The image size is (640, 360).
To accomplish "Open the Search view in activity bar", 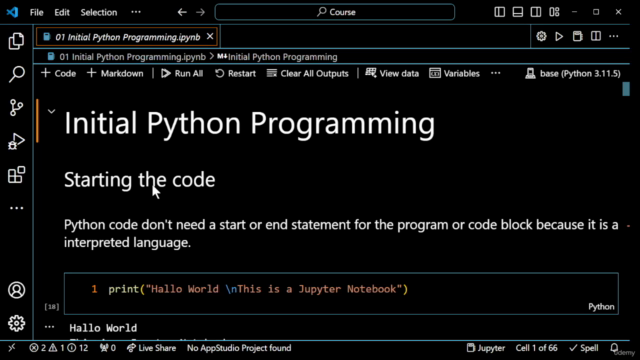I will click(16, 74).
